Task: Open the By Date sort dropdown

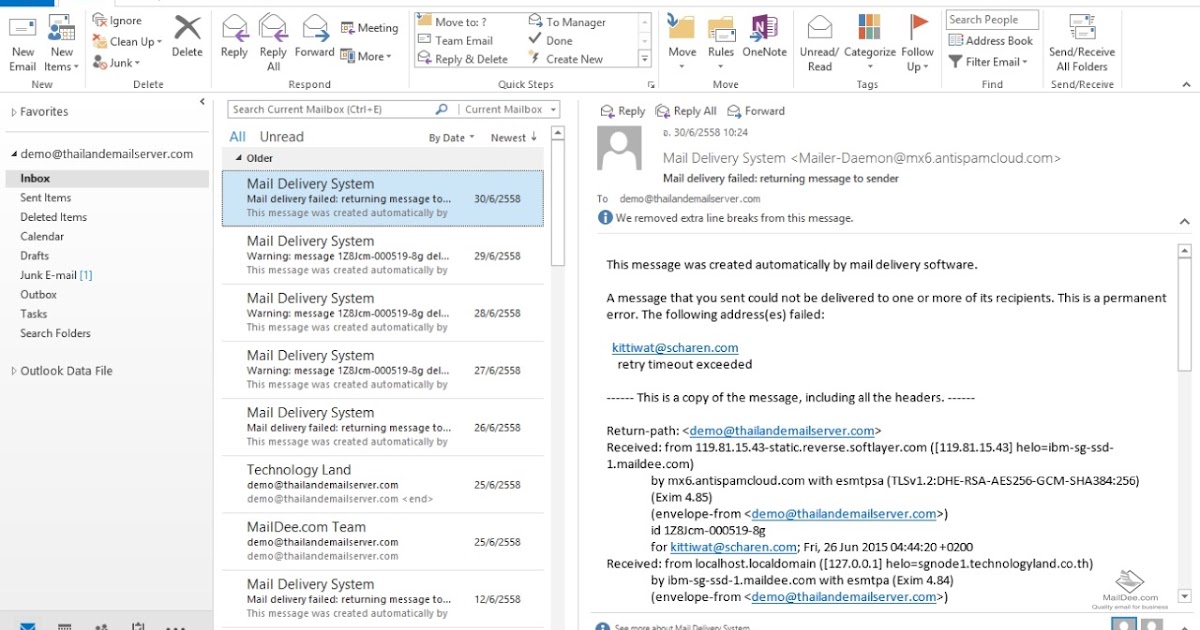Action: coord(451,138)
